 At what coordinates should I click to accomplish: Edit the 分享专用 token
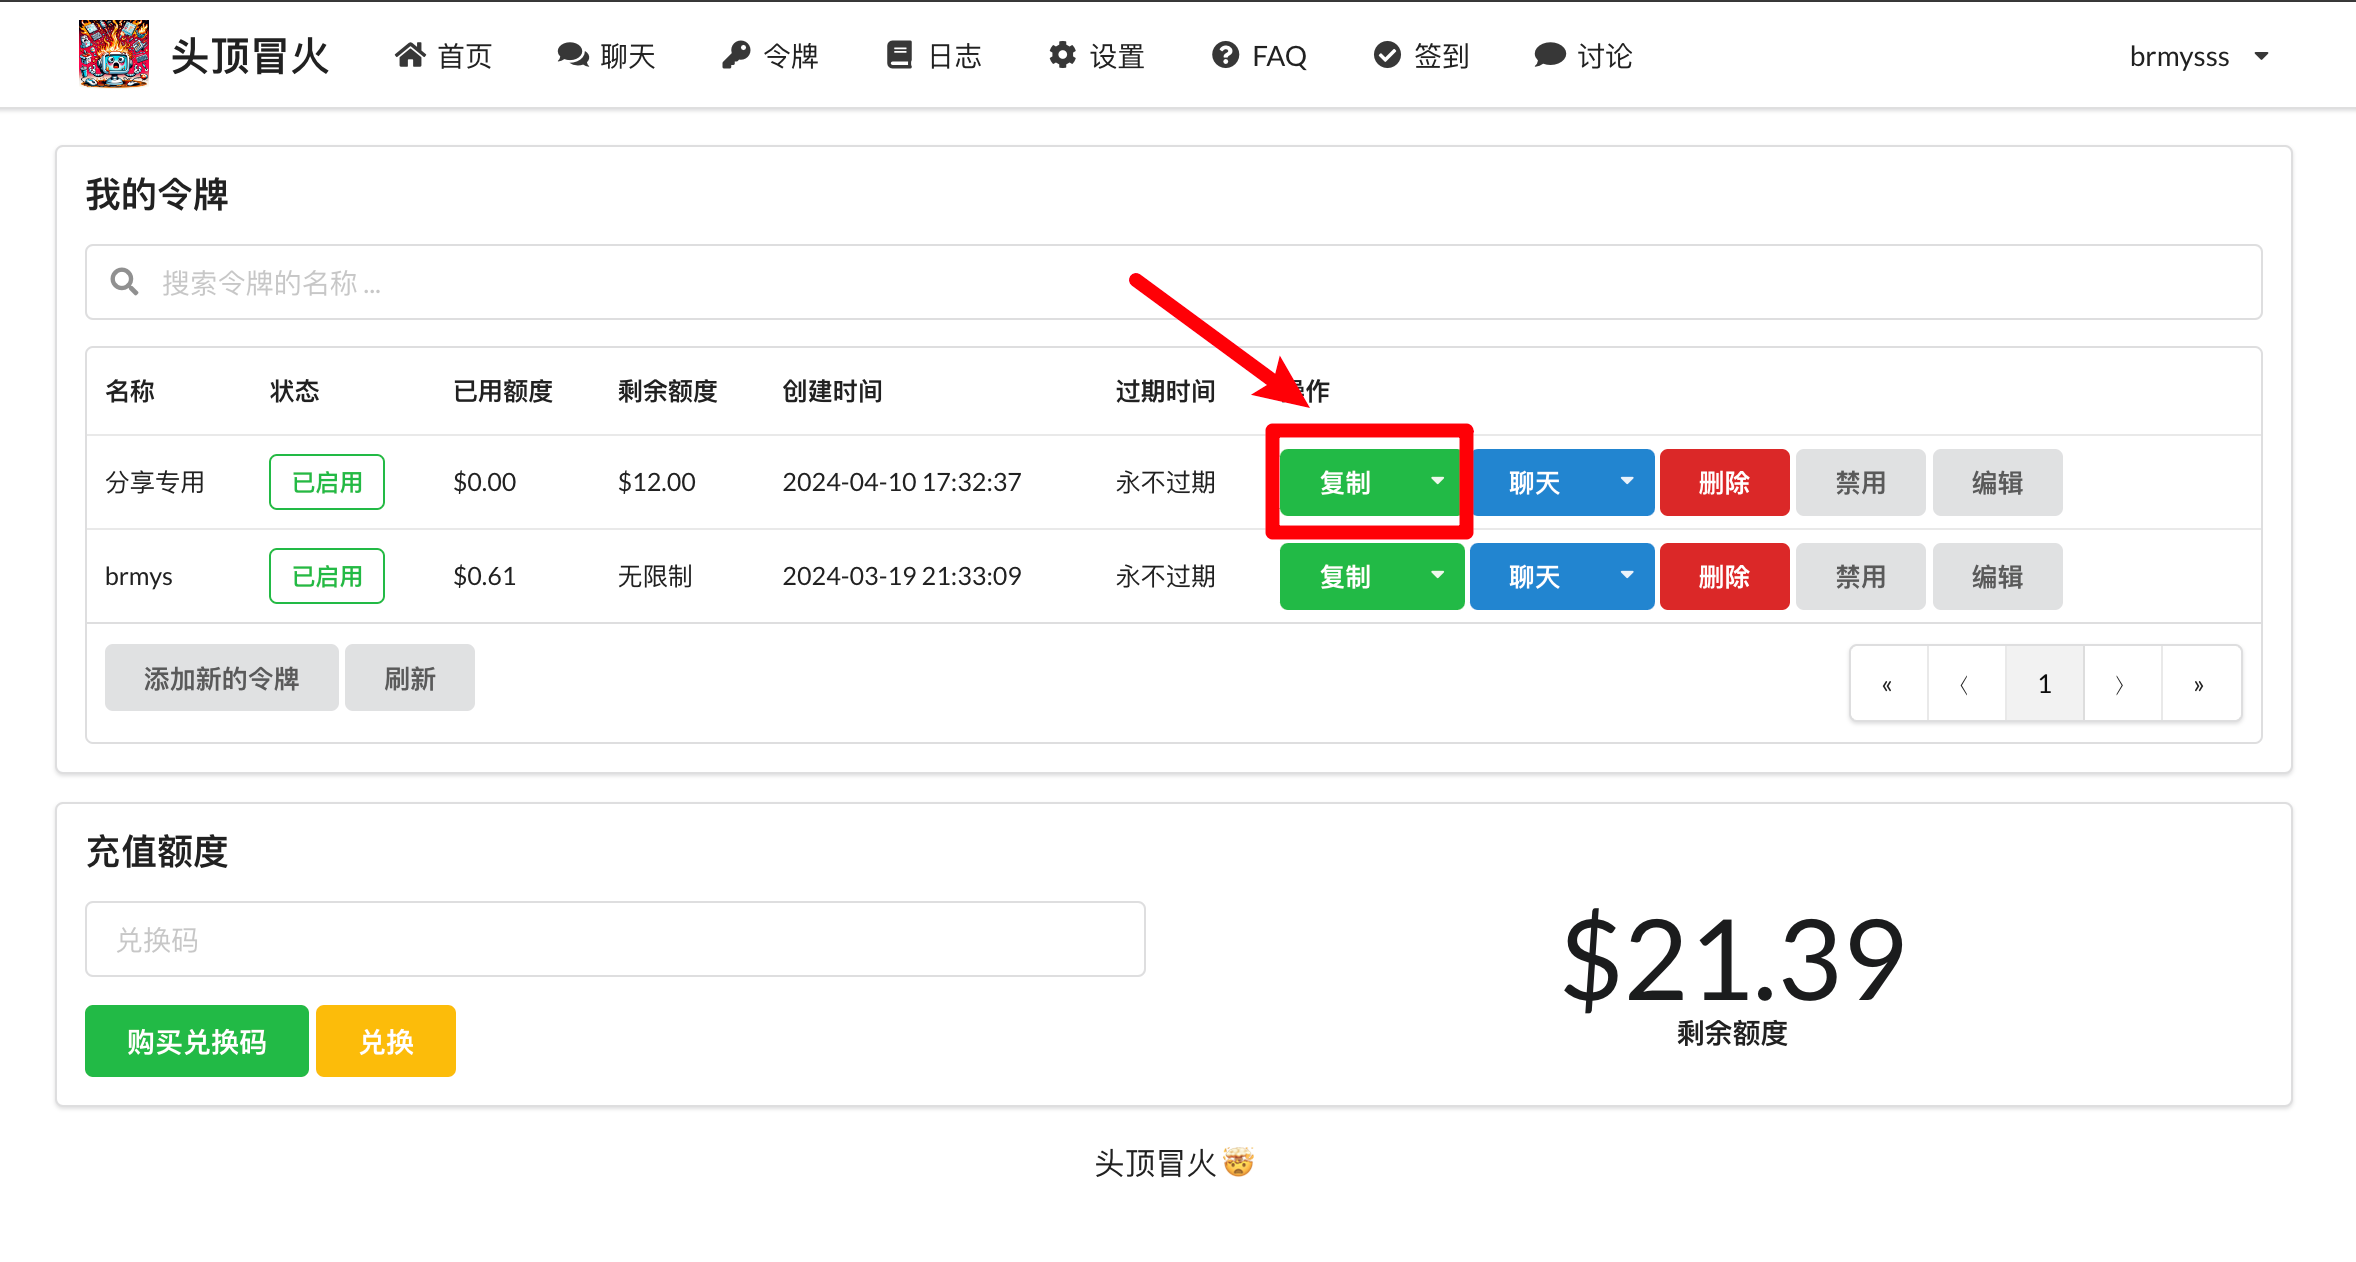click(x=1997, y=482)
